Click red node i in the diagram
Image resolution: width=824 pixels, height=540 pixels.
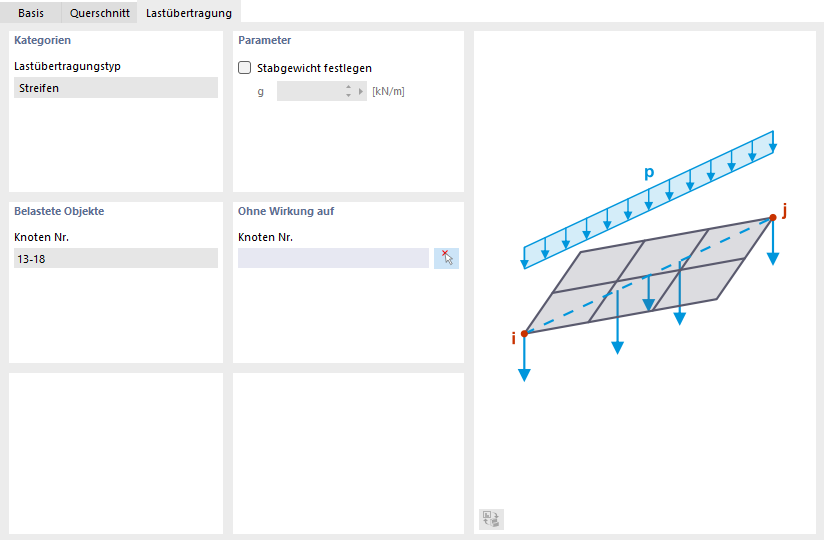(524, 333)
